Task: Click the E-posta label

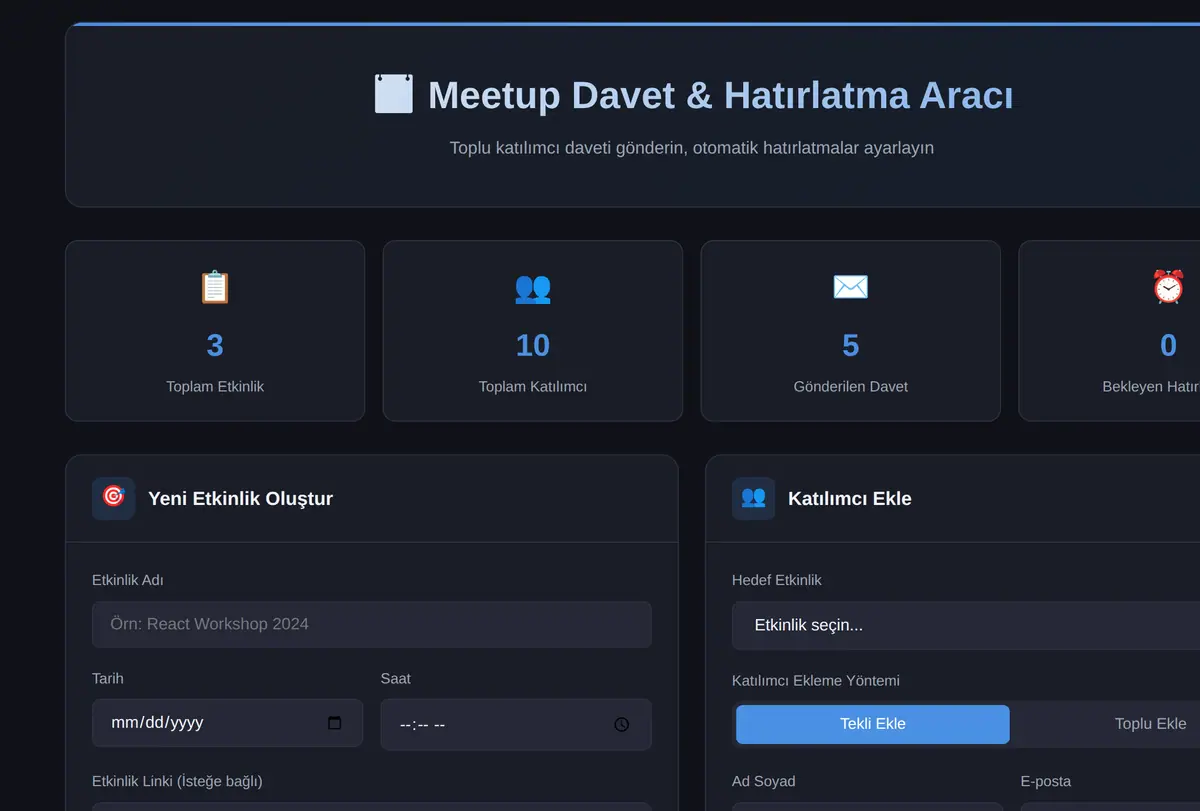Action: [1046, 781]
